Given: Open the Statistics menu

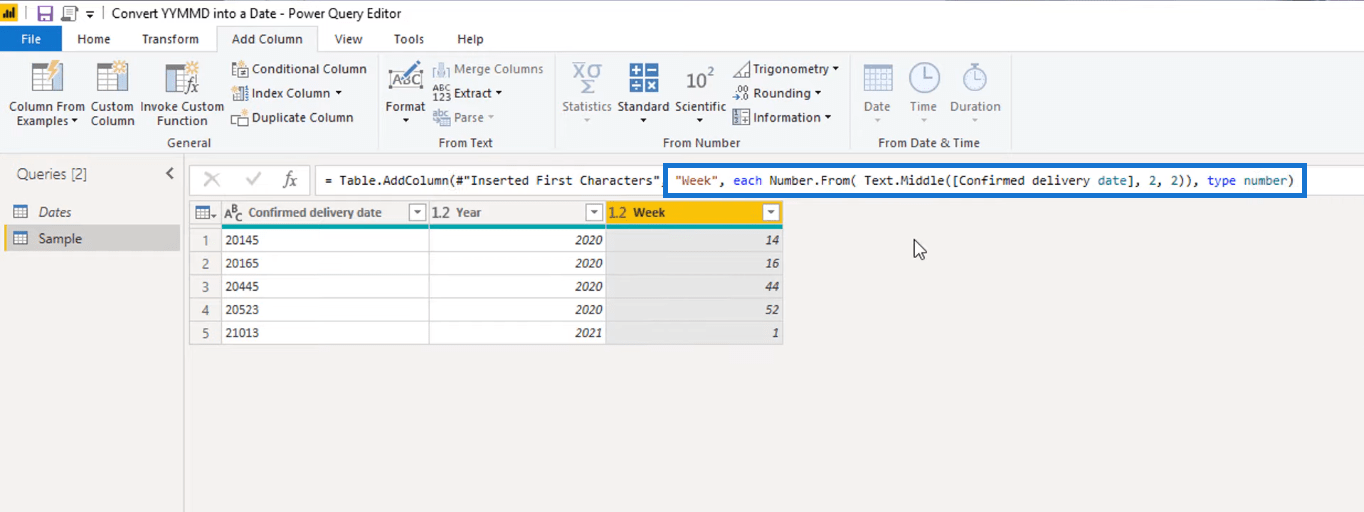Looking at the screenshot, I should point(586,94).
